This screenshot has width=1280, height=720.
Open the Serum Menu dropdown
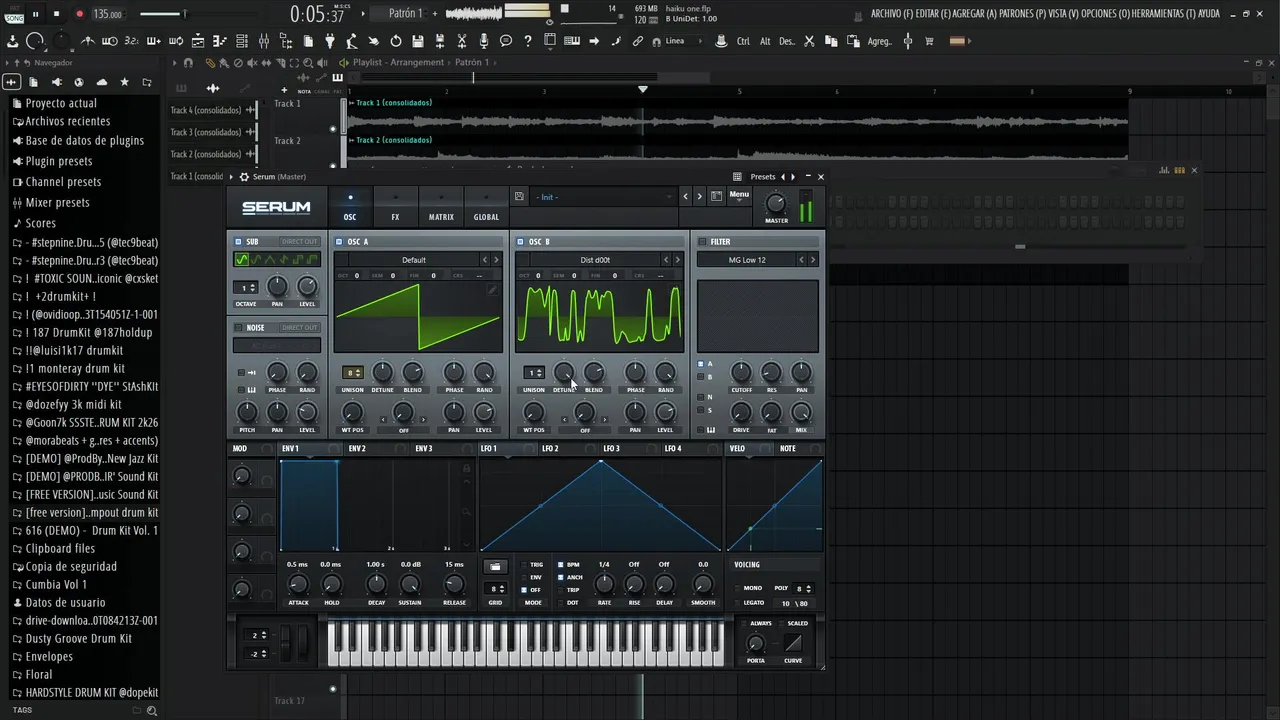[x=739, y=195]
